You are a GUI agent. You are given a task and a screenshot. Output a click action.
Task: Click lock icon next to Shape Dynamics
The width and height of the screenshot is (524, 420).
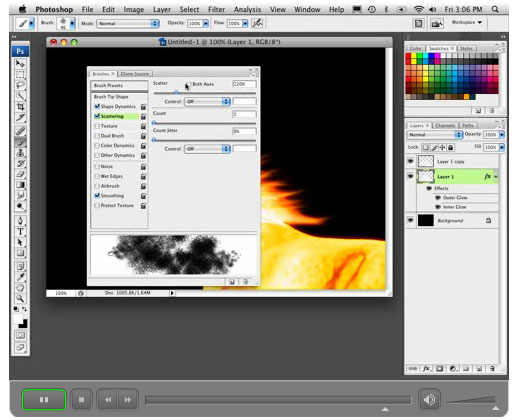pos(143,107)
